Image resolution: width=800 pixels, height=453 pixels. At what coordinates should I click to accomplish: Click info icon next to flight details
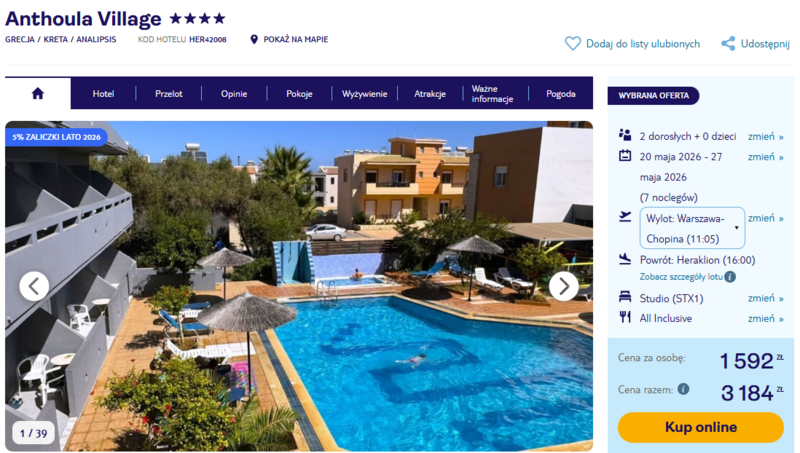(730, 277)
